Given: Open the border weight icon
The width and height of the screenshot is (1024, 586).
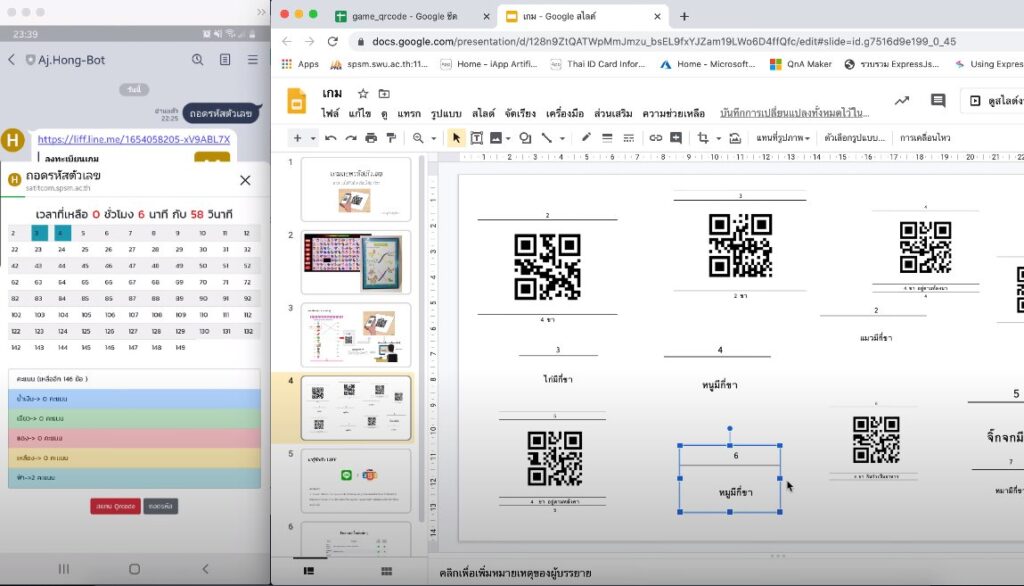Looking at the screenshot, I should point(607,138).
